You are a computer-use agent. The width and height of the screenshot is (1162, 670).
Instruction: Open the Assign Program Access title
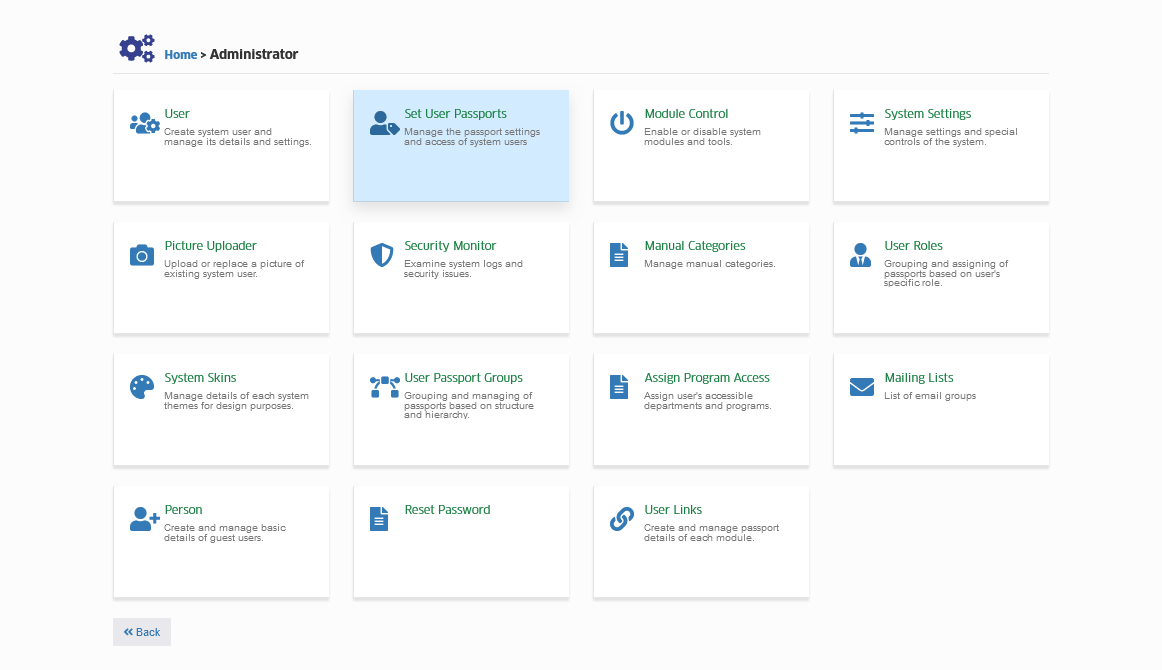(x=707, y=378)
